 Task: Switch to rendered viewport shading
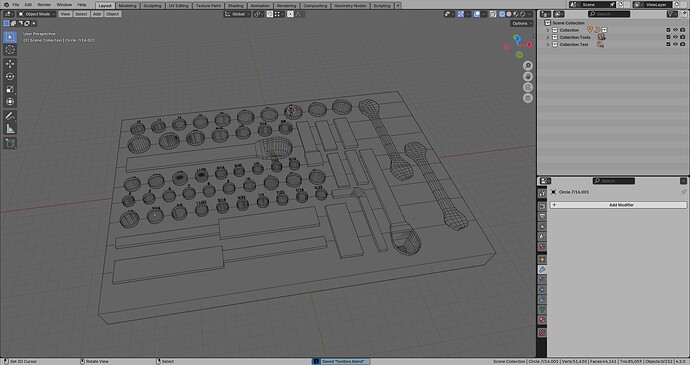(523, 14)
